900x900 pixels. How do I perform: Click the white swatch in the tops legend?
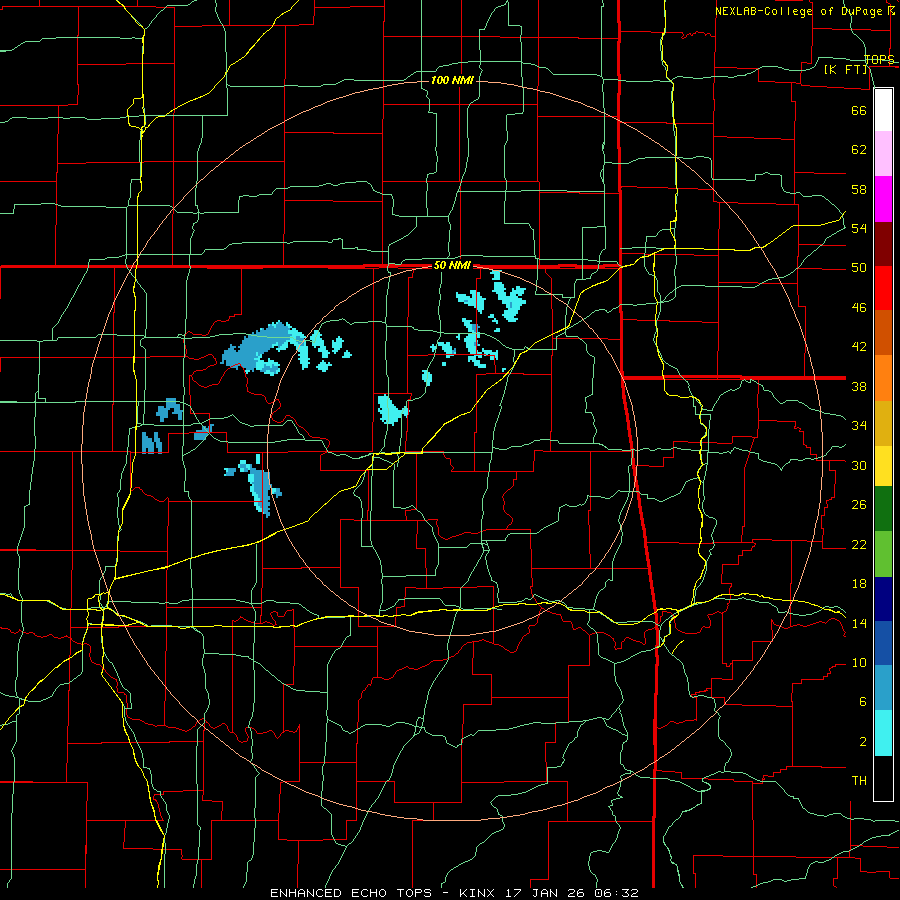click(x=883, y=110)
